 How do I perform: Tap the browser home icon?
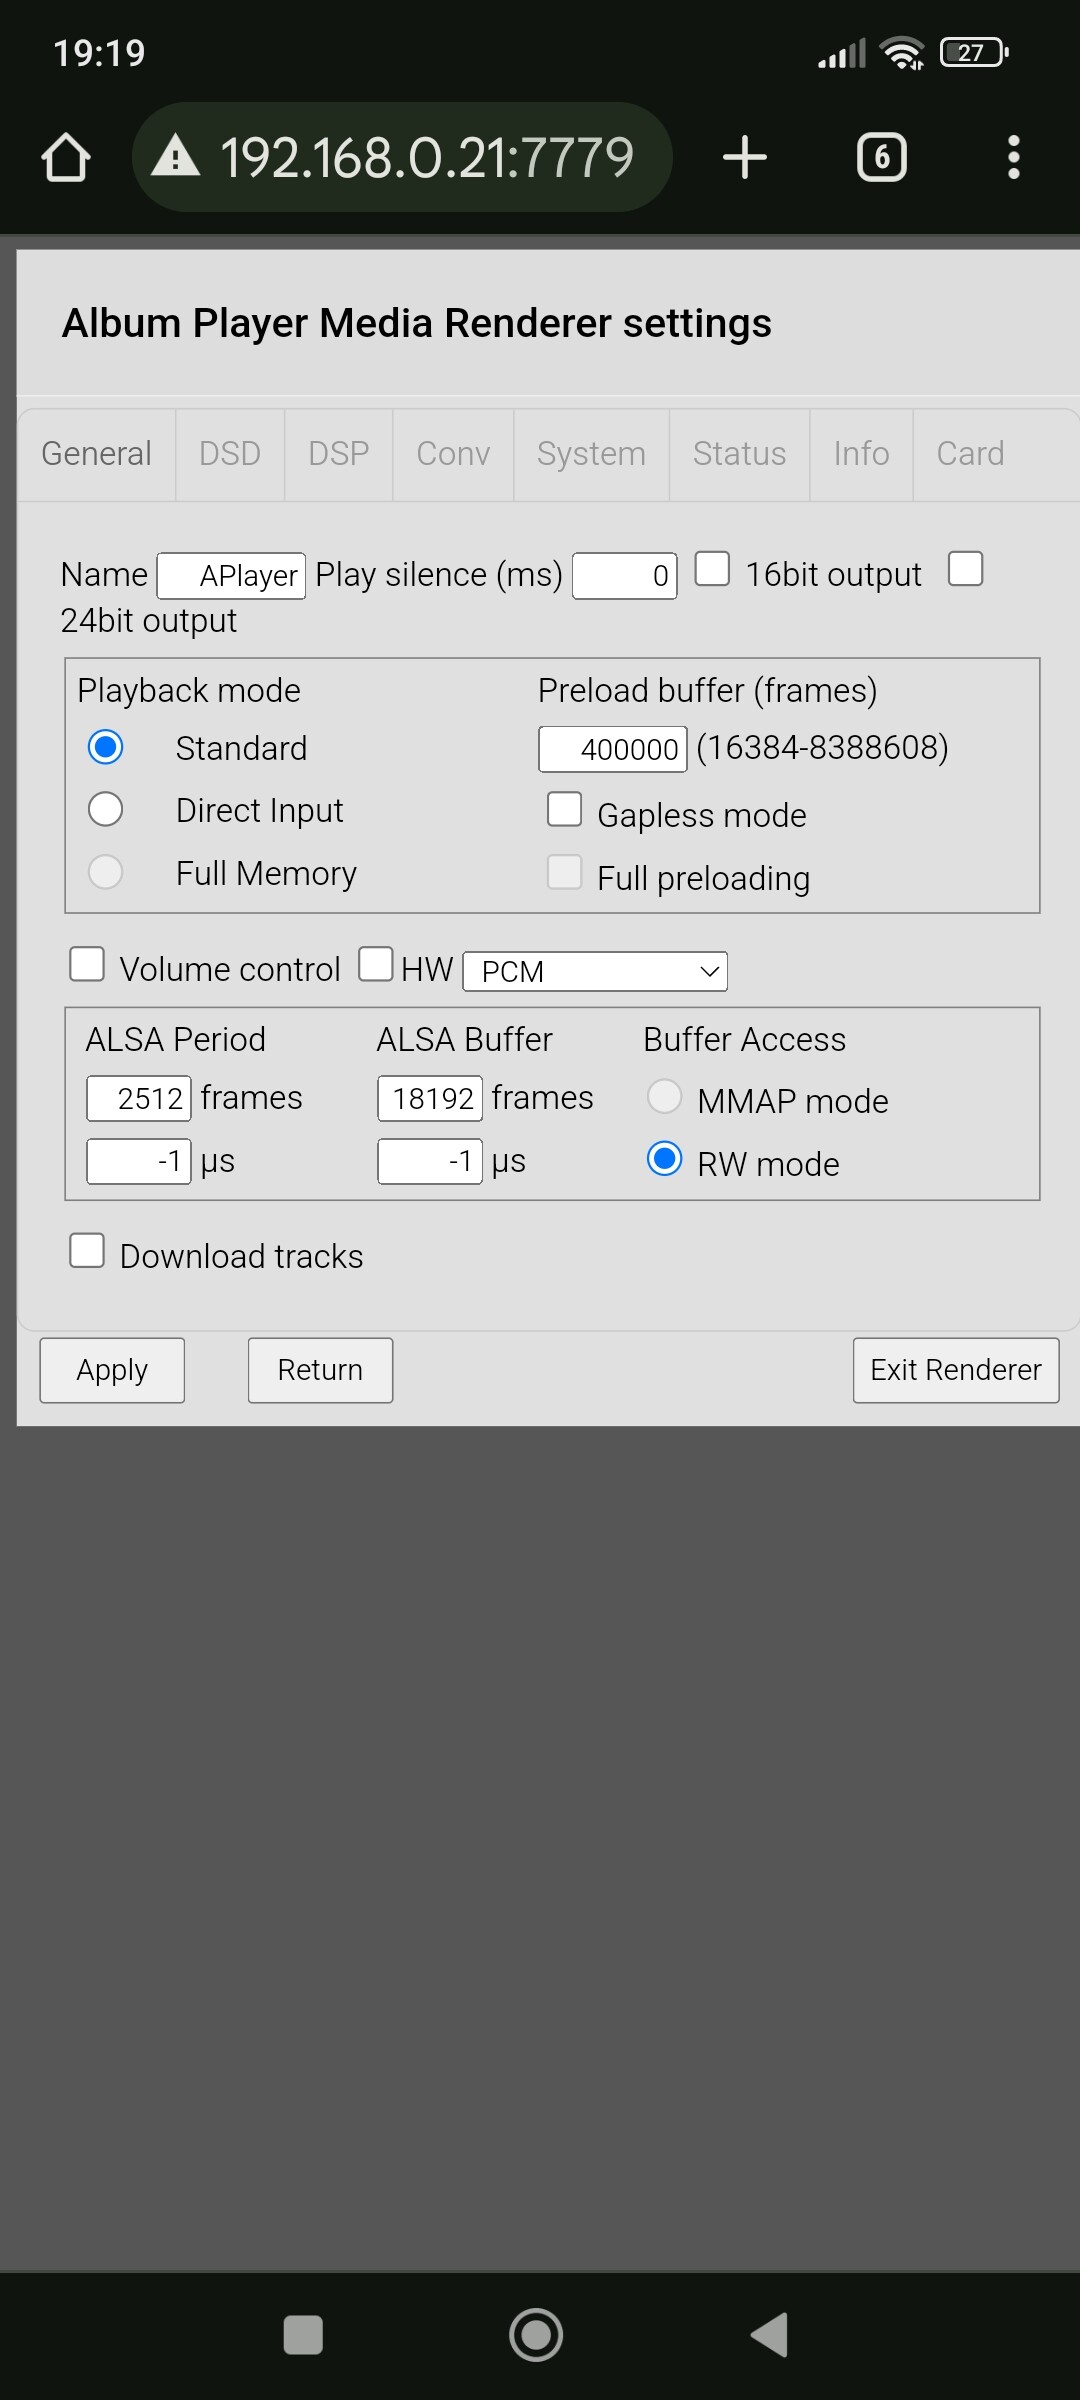pyautogui.click(x=66, y=158)
